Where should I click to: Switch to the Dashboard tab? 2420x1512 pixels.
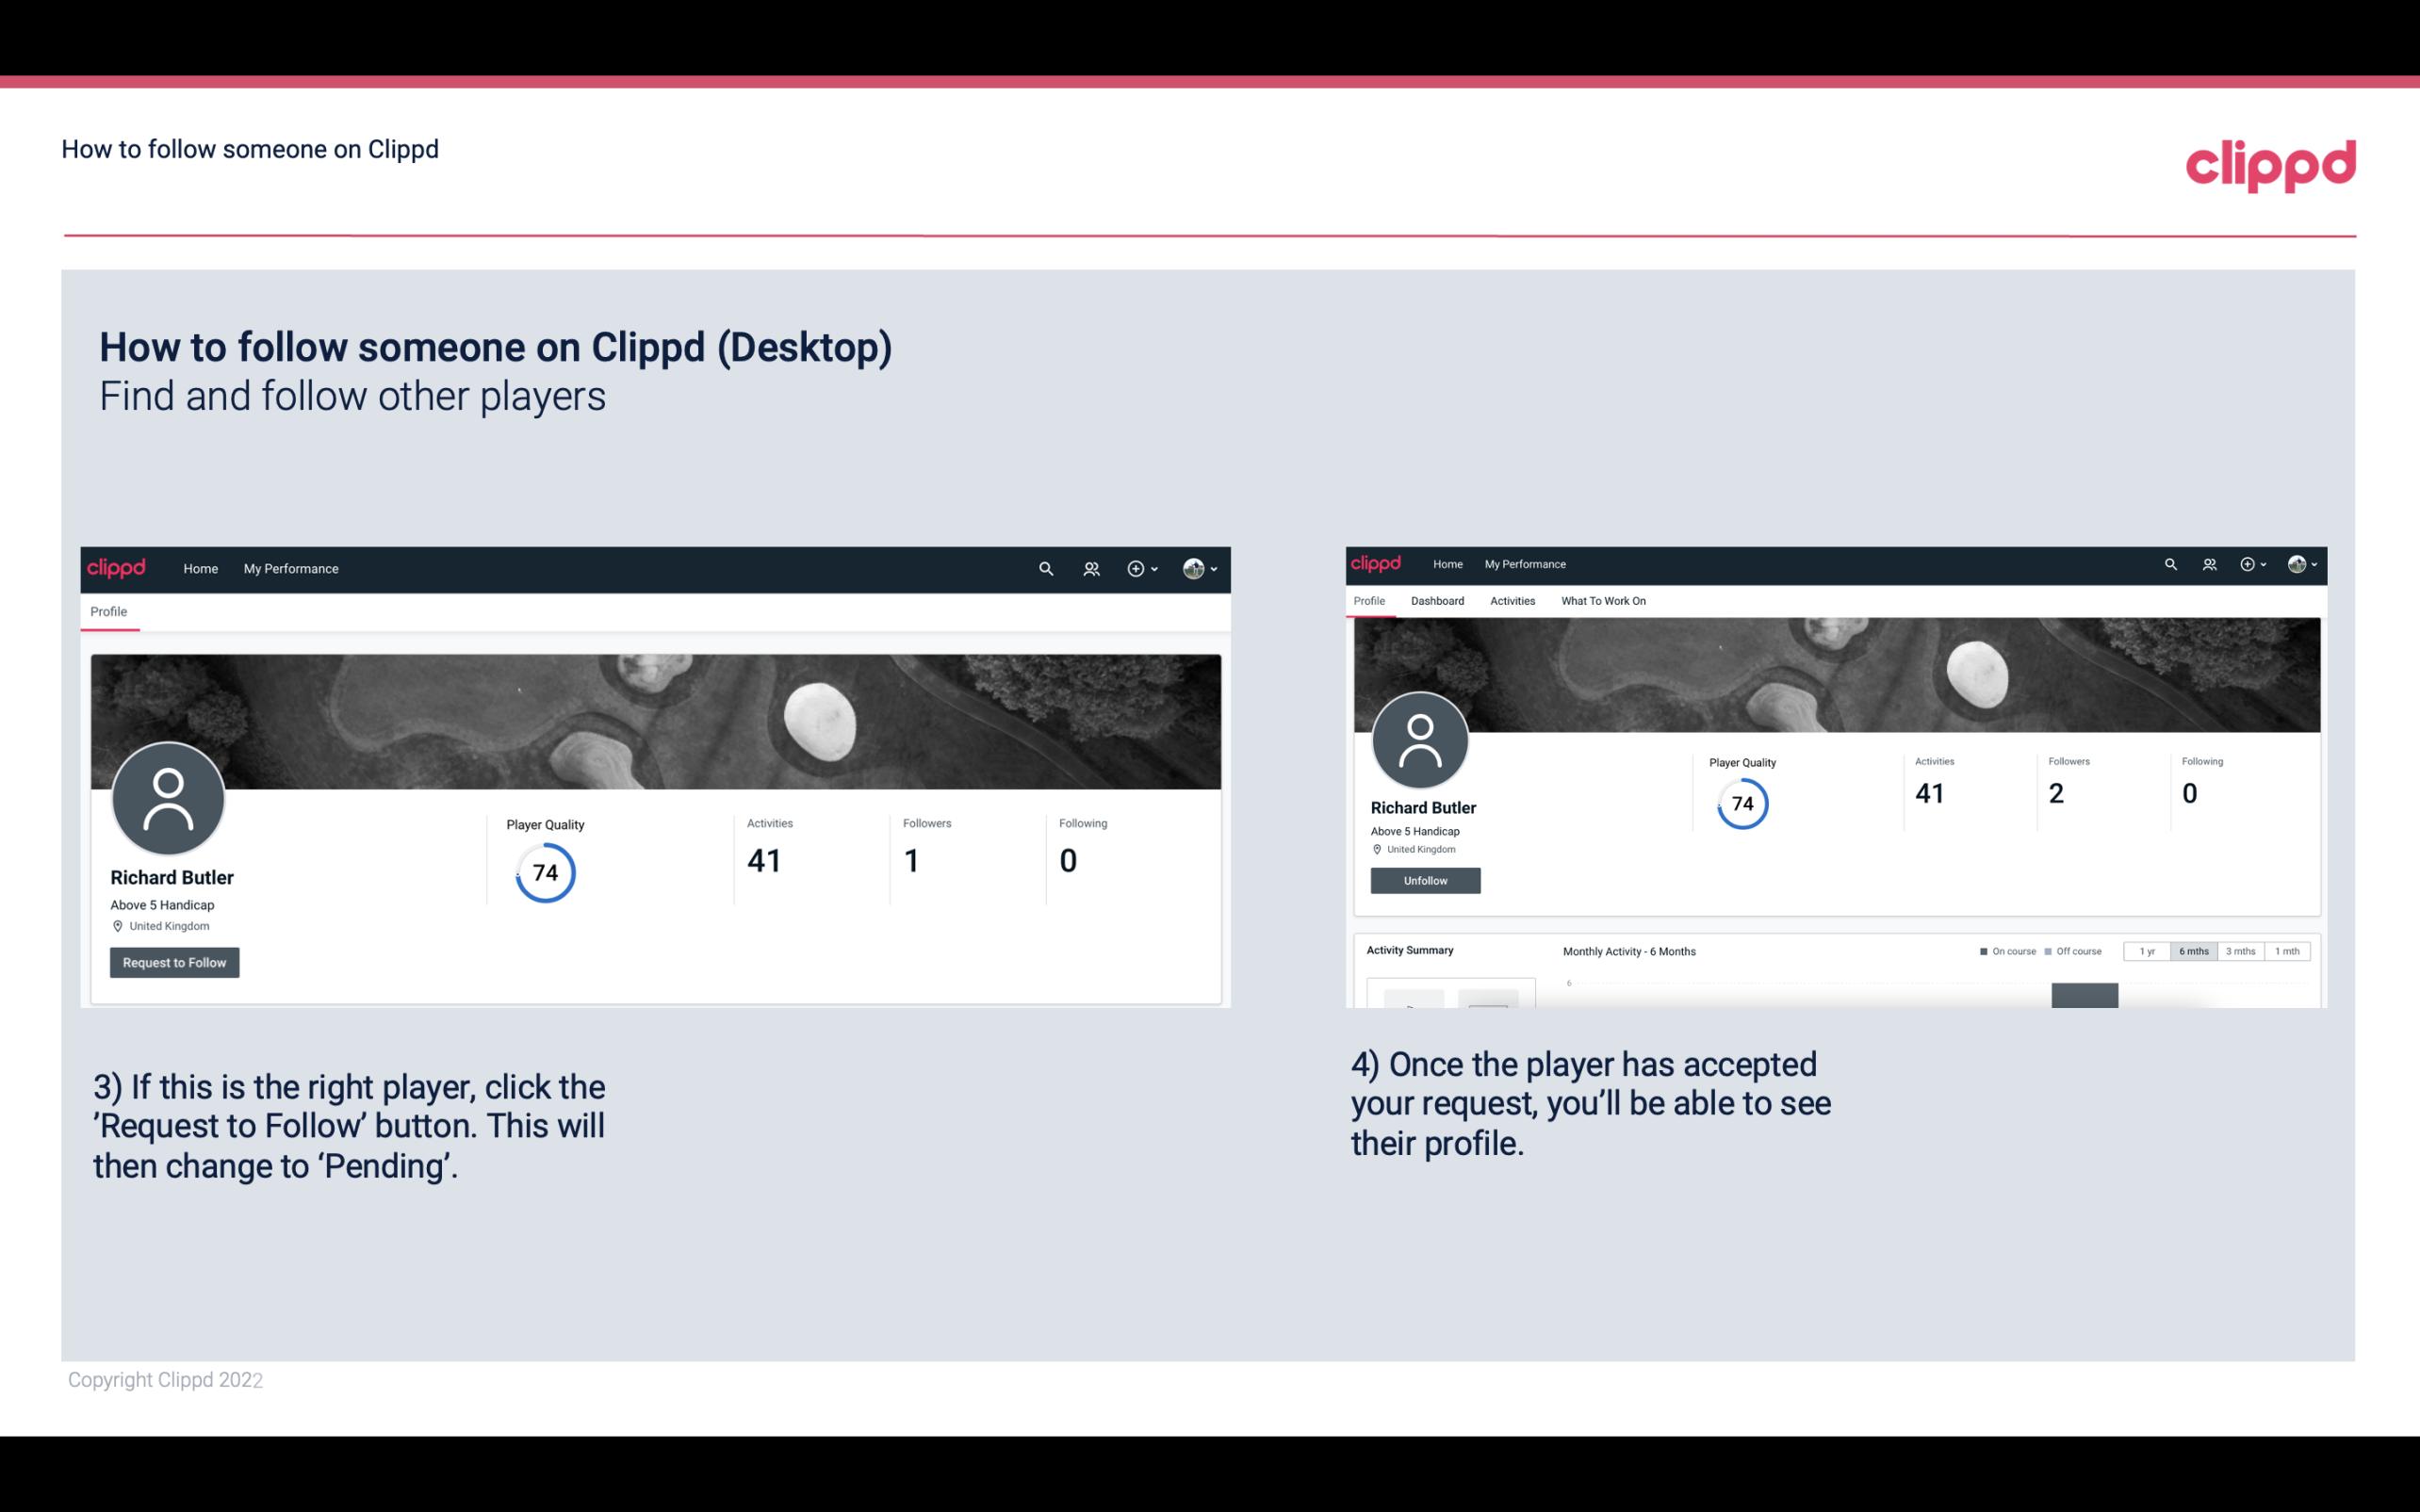[1437, 601]
